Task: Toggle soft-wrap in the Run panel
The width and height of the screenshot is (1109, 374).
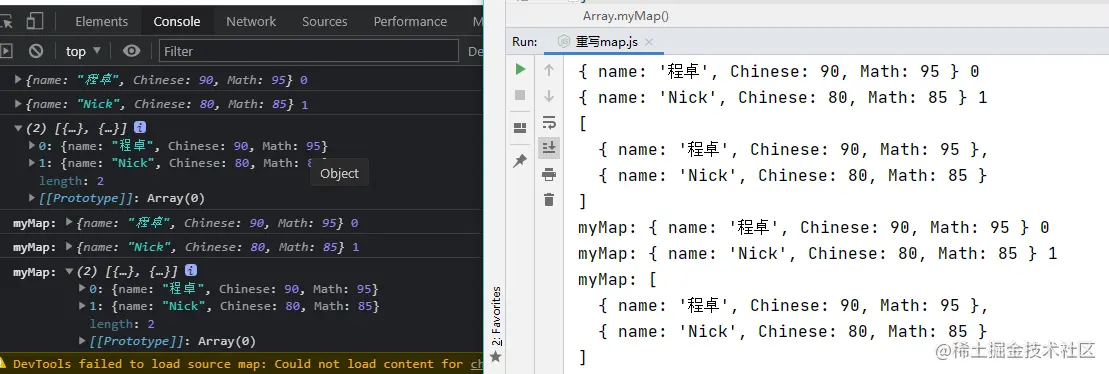Action: click(549, 122)
